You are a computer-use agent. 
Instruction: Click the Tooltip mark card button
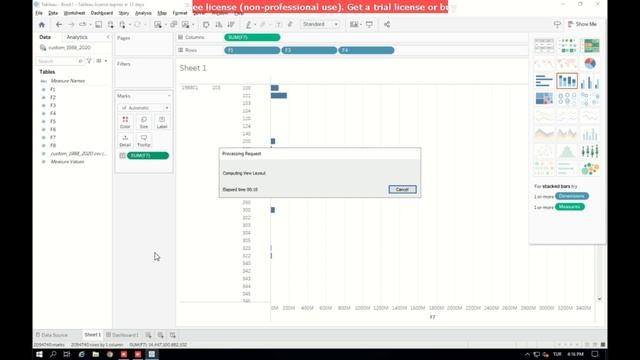point(144,141)
